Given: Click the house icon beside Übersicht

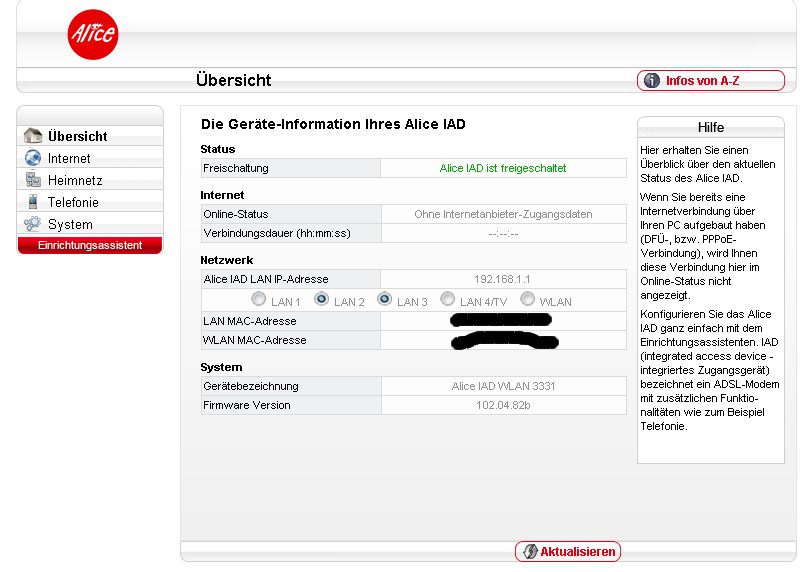Looking at the screenshot, I should (33, 136).
